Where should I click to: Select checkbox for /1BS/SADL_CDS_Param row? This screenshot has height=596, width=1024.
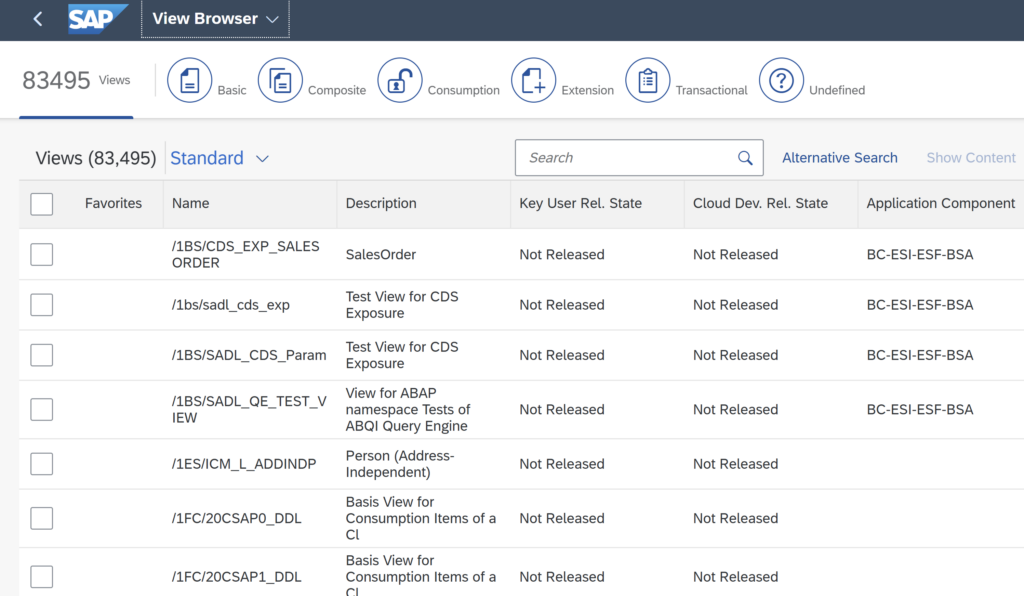(x=42, y=355)
